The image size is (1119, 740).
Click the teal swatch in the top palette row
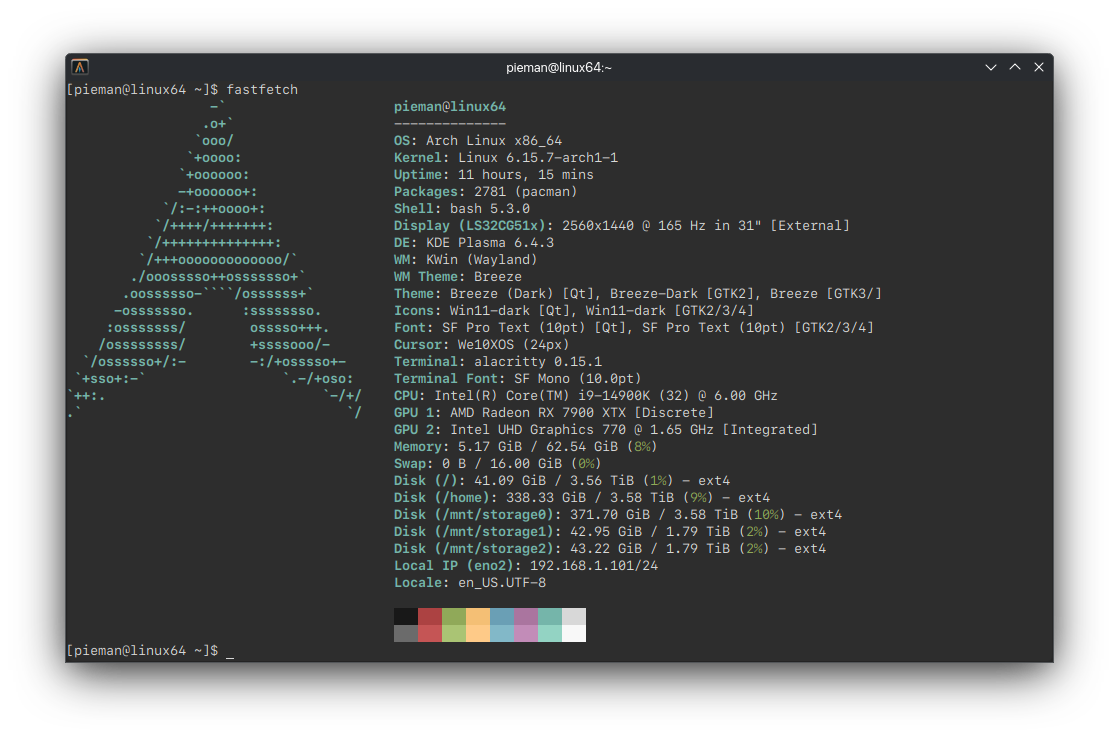(550, 617)
